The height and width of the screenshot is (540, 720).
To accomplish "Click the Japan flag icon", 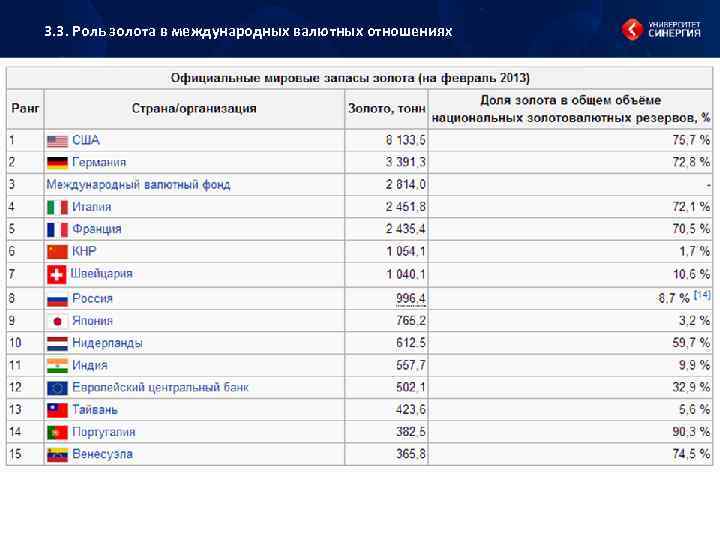I will click(x=57, y=321).
